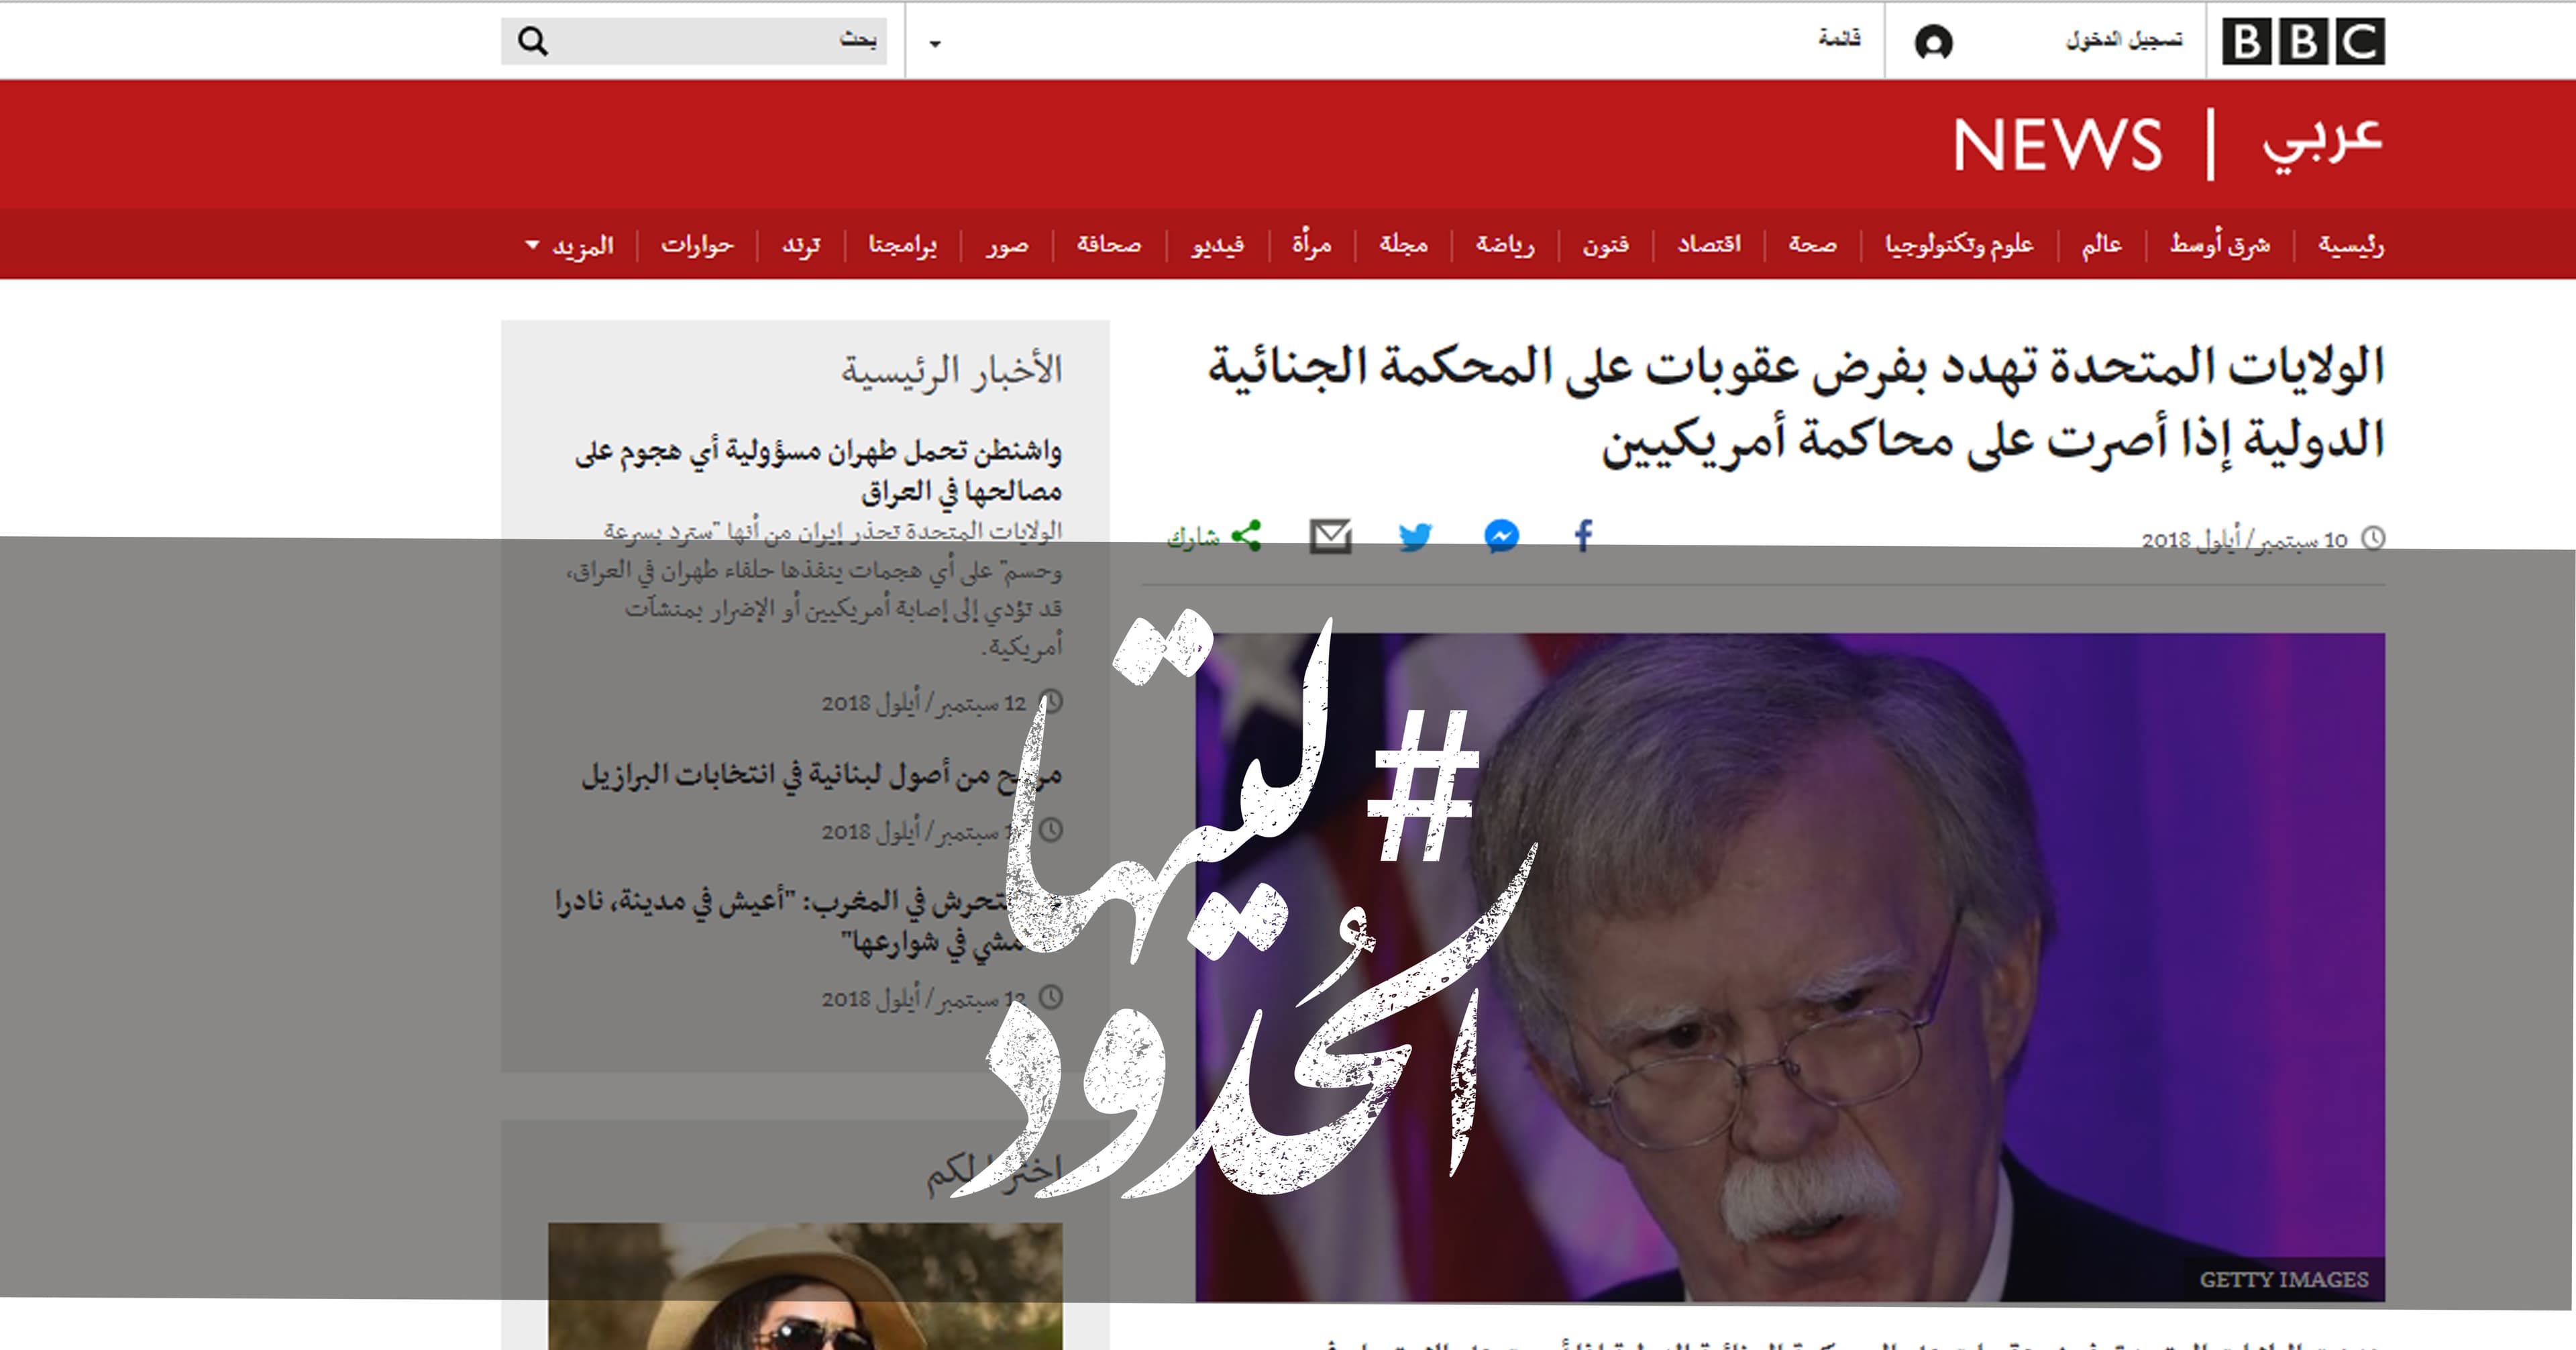Open رياضة section
This screenshot has height=1350, width=2576.
point(1505,245)
